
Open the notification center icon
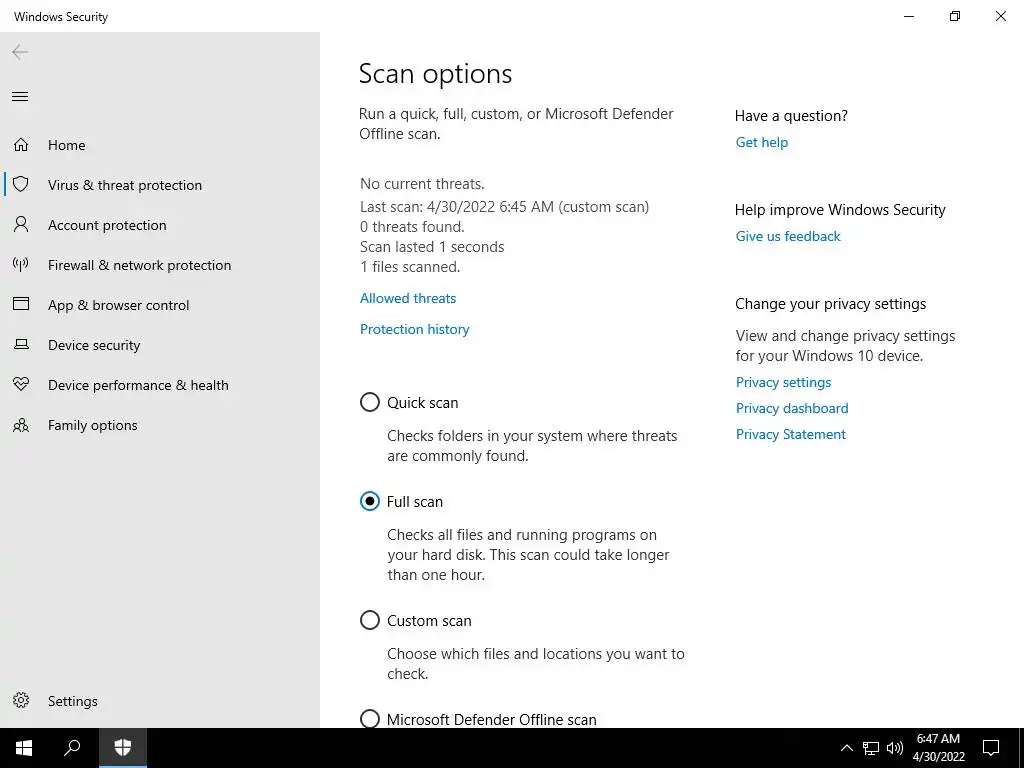[x=991, y=748]
